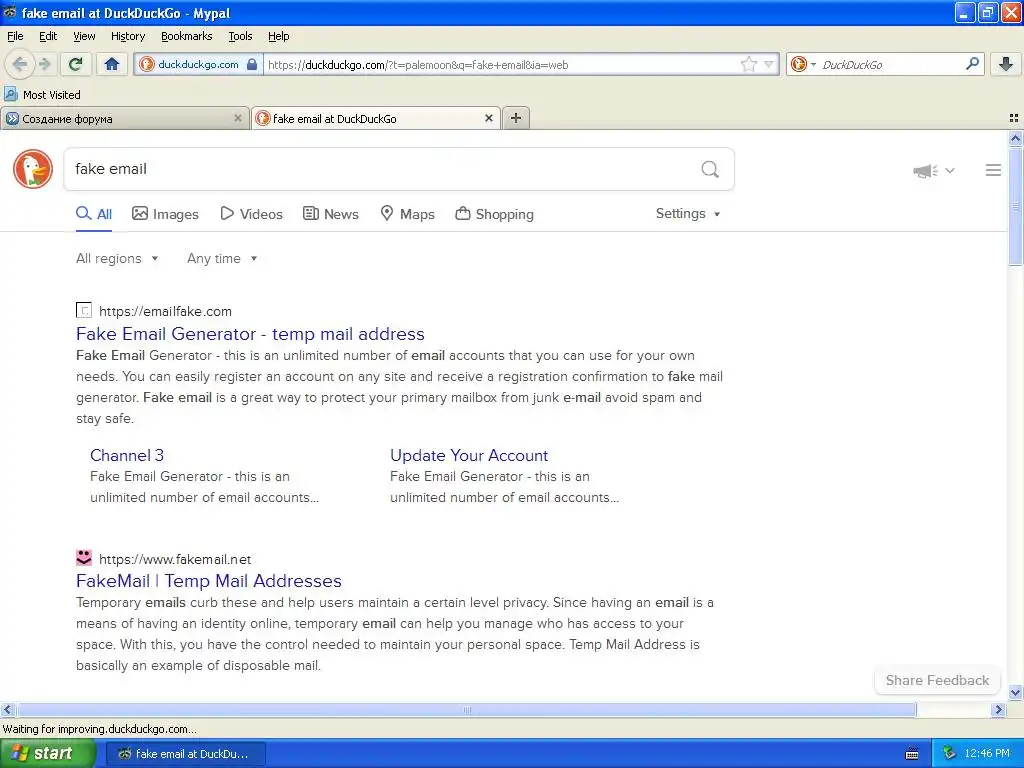This screenshot has width=1024, height=768.
Task: Open Fake Email Generator - temp mail address
Action: (x=250, y=334)
